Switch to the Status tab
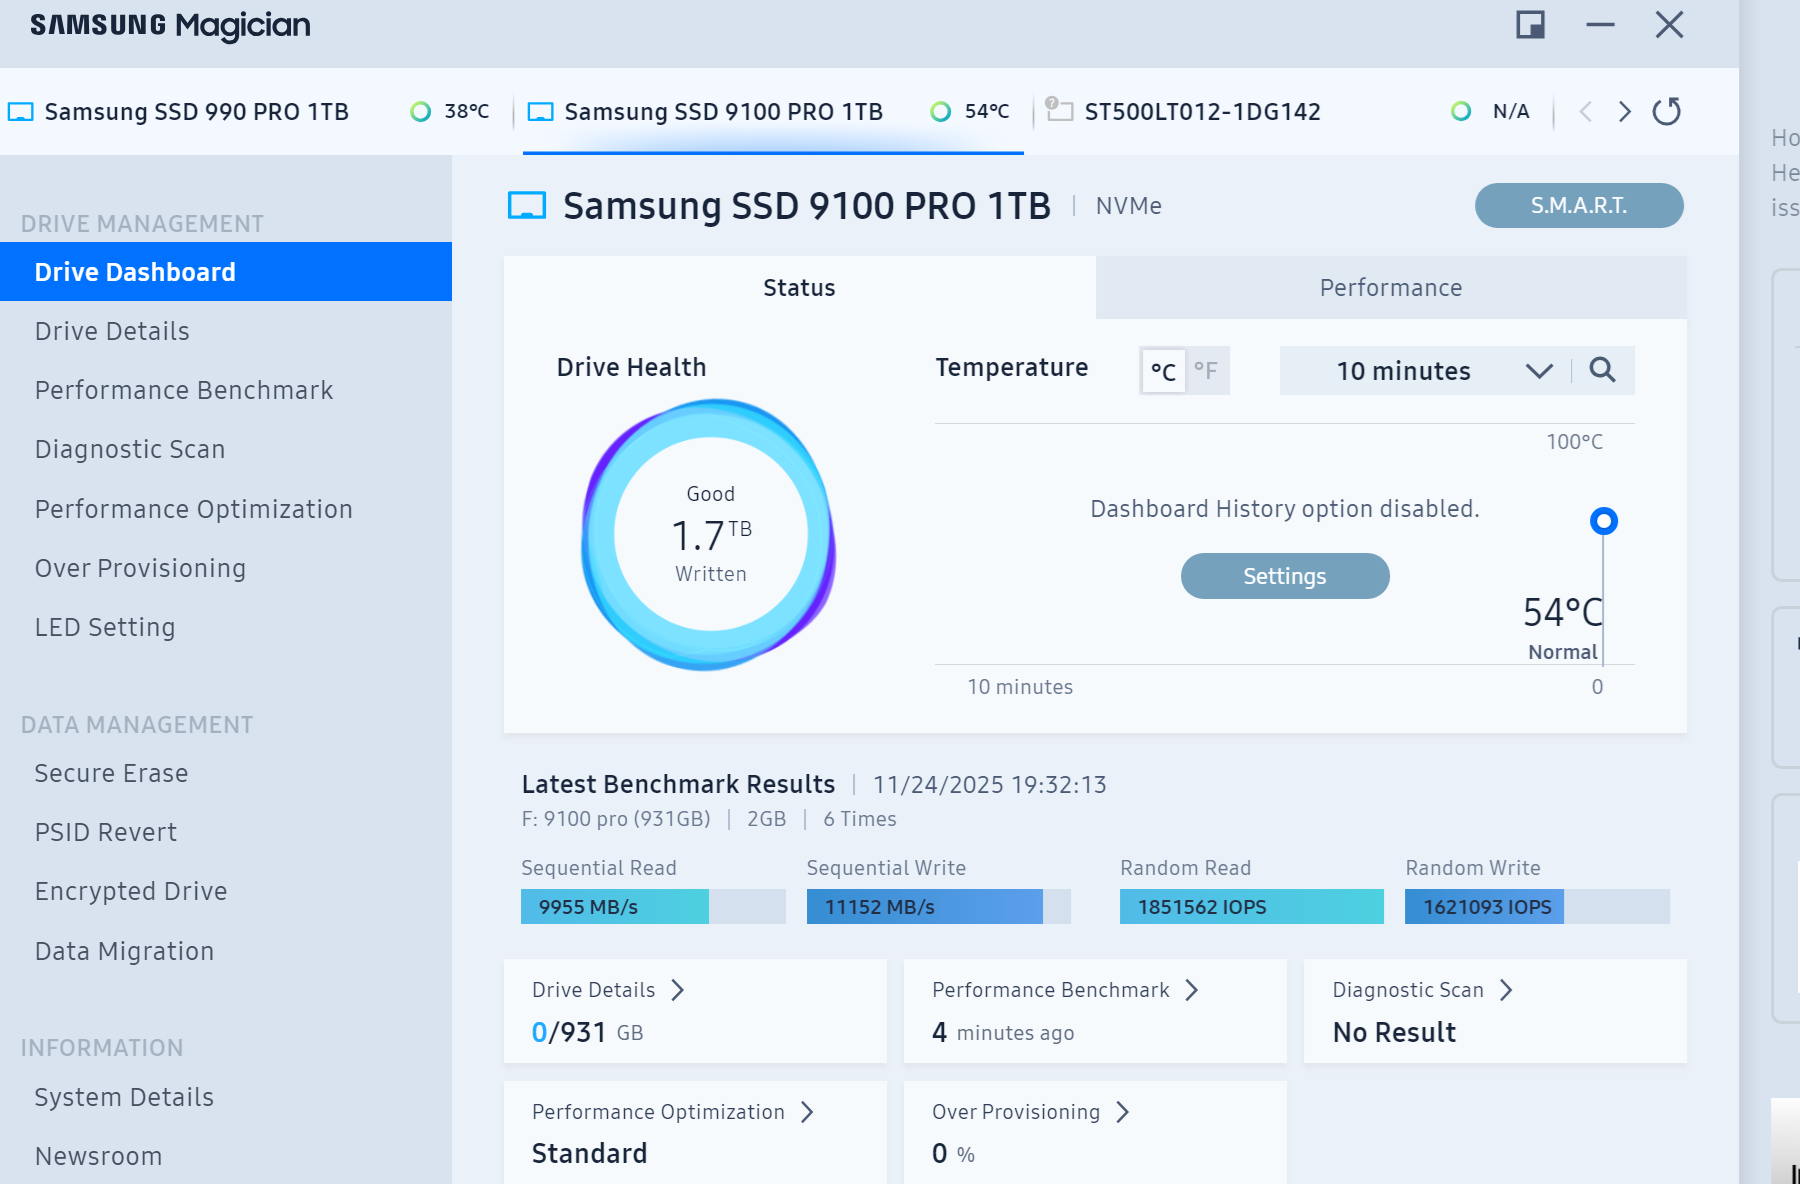 click(799, 288)
